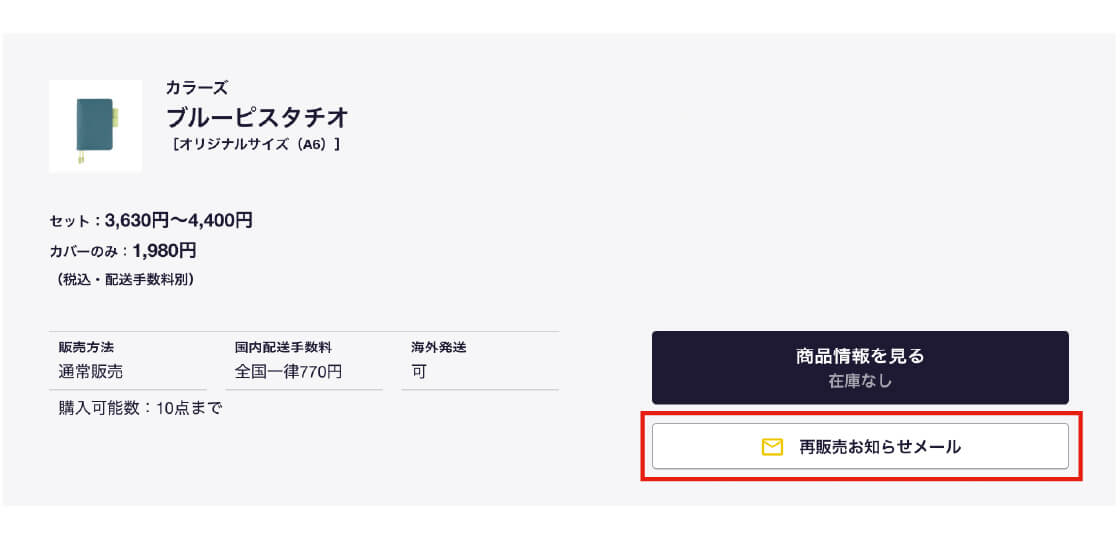
Task: Click the 全国一律770円 shipping fee
Action: tap(288, 372)
